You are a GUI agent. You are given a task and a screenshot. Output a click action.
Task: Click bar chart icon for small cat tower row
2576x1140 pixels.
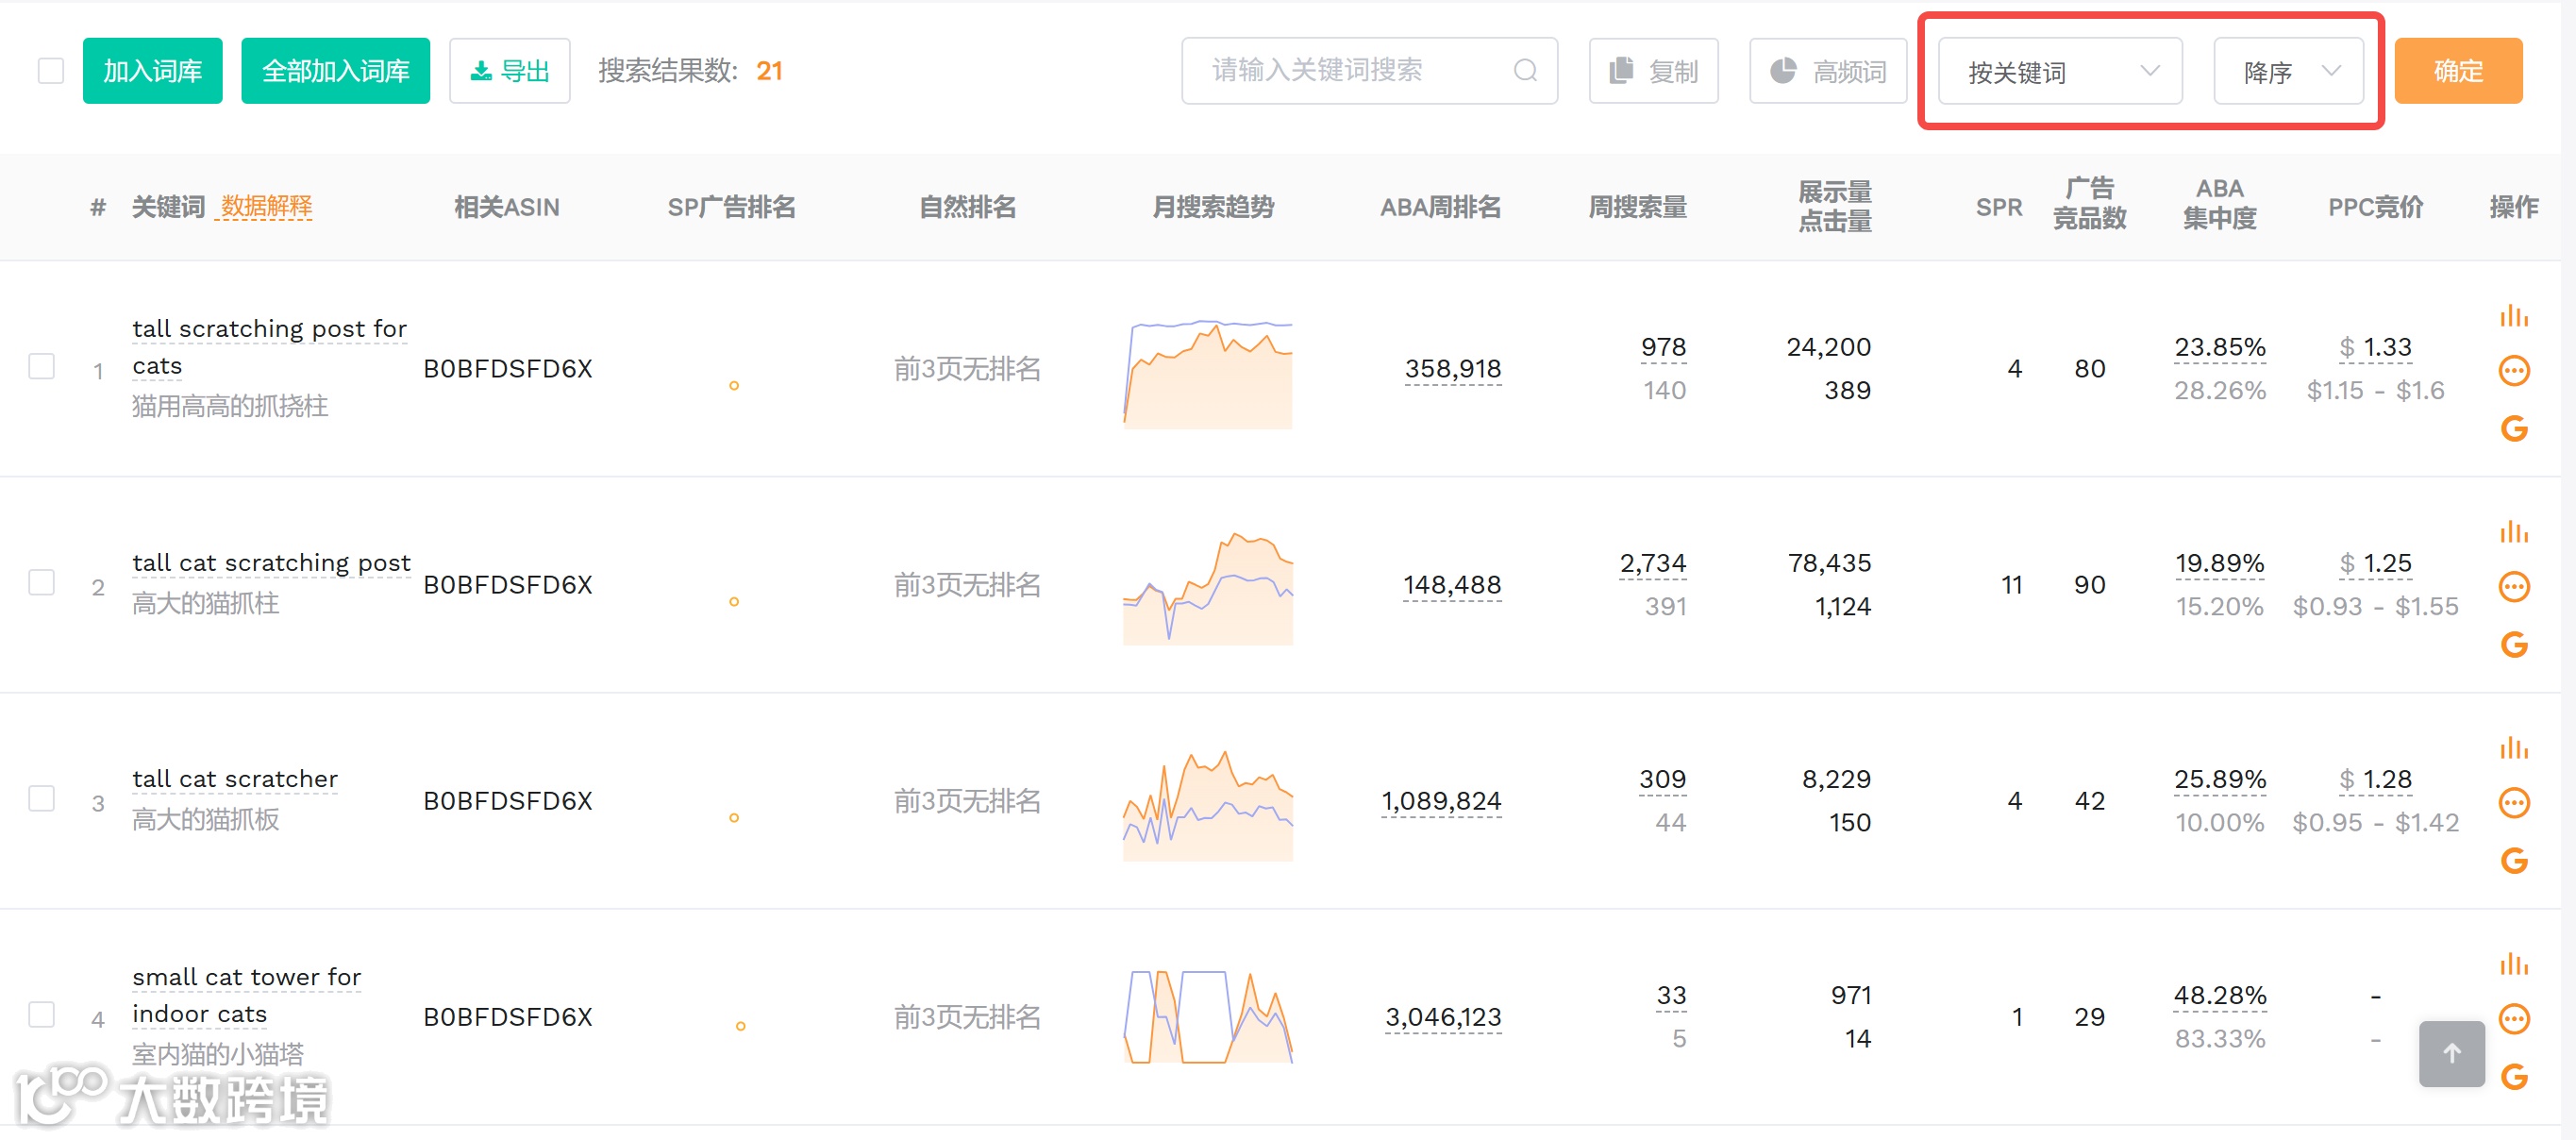[2513, 965]
